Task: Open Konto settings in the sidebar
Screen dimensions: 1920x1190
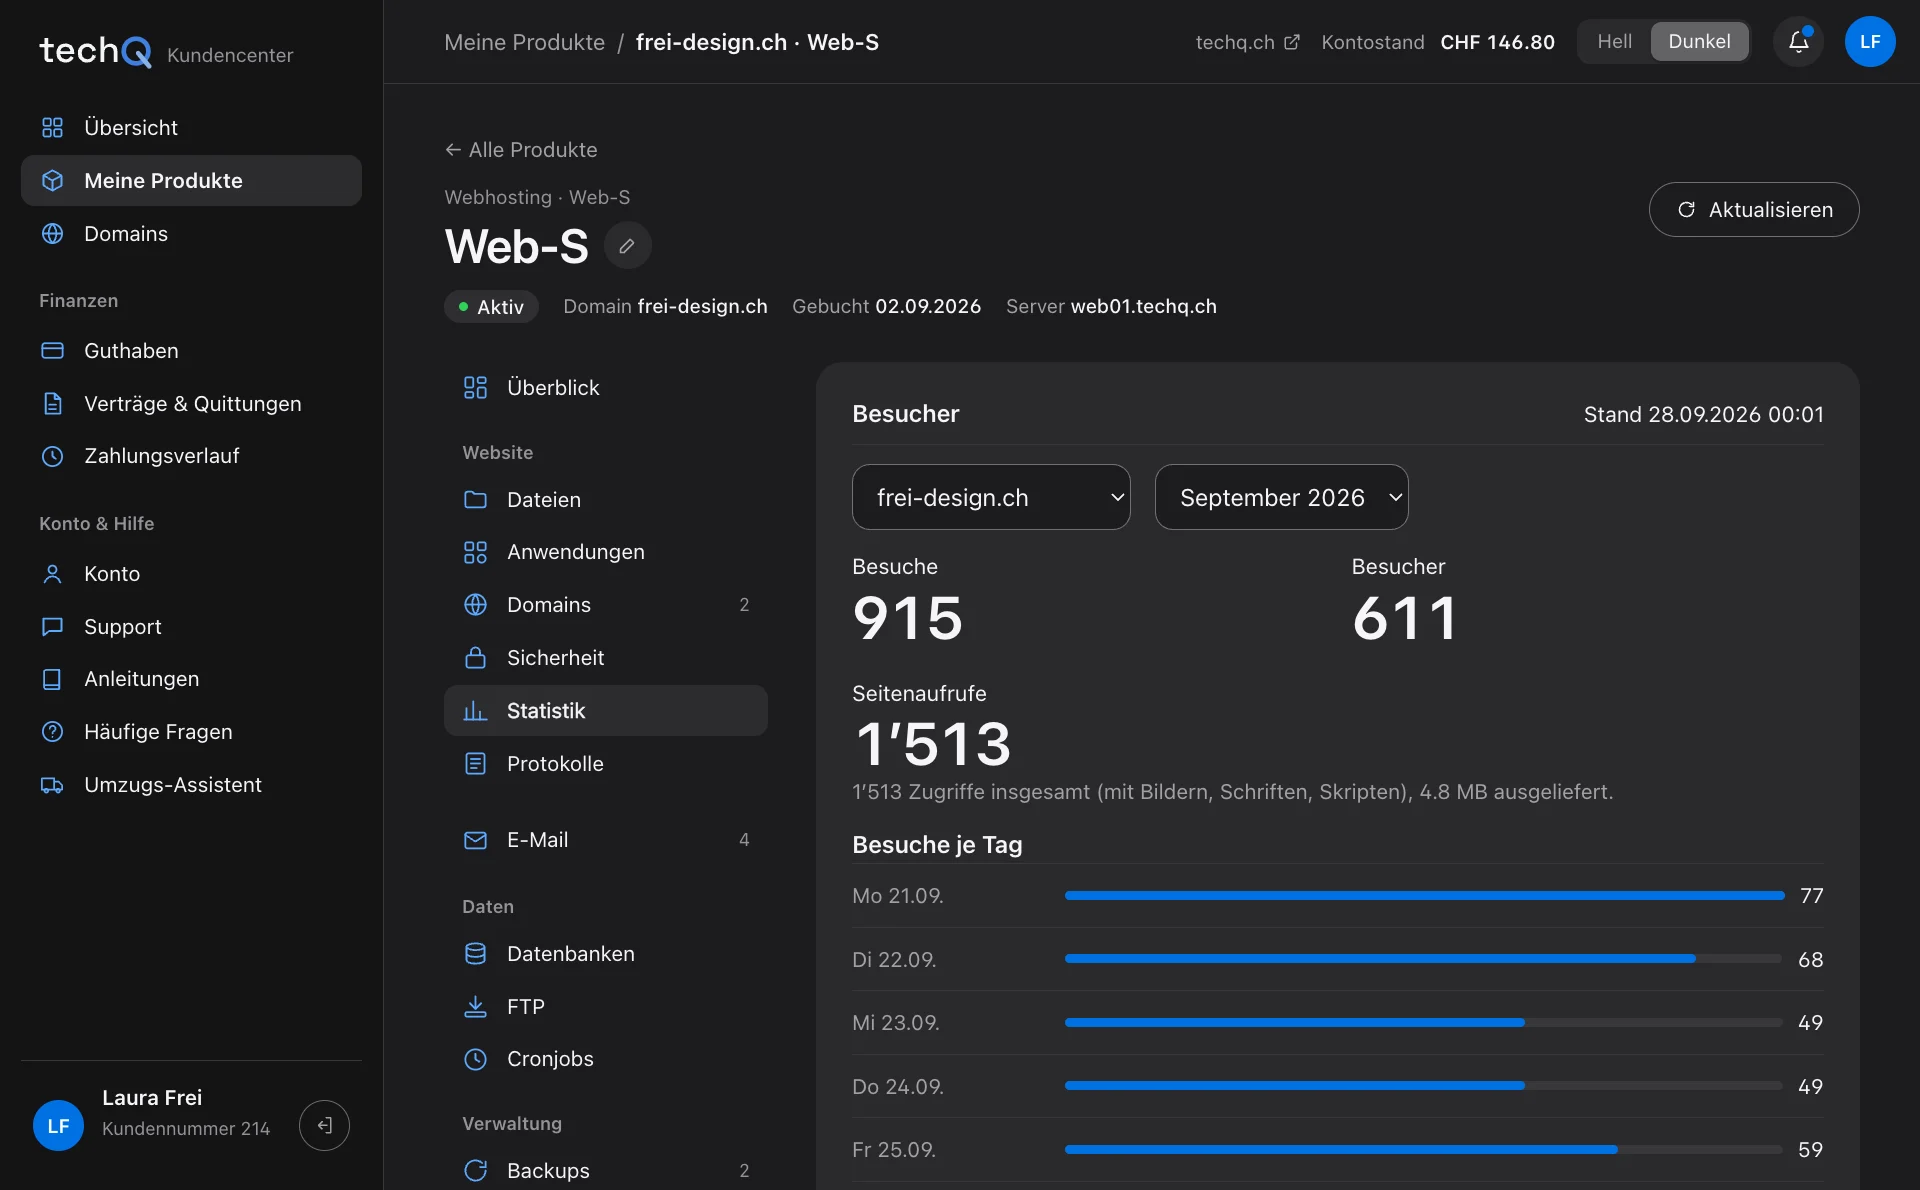Action: tap(191, 574)
